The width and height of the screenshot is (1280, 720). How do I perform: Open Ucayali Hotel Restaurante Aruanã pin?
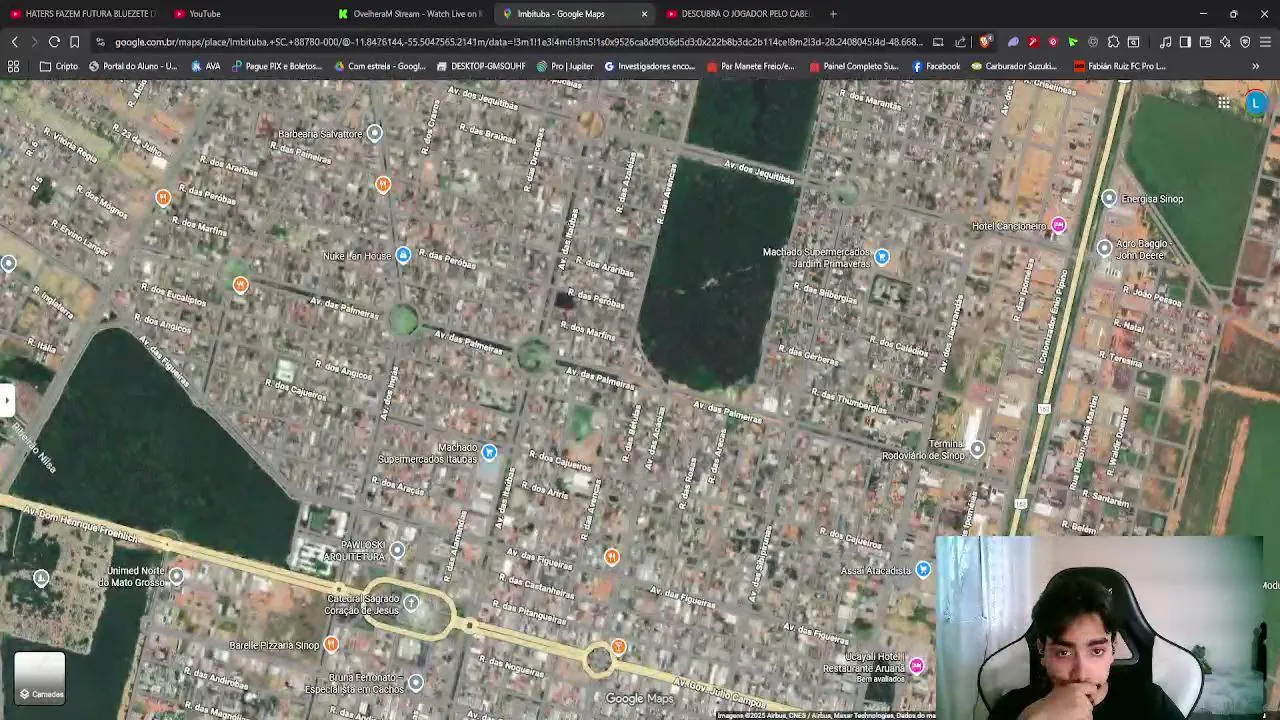917,666
